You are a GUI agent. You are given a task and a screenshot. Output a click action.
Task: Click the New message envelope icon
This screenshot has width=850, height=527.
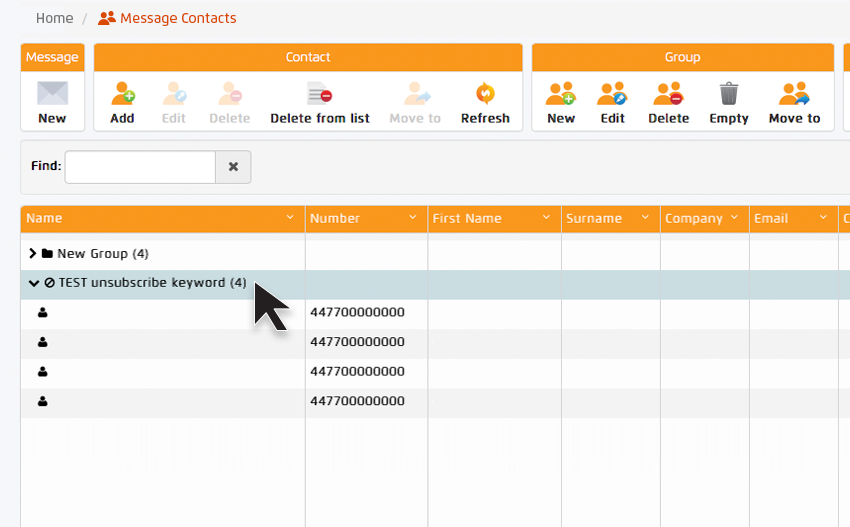click(x=52, y=94)
